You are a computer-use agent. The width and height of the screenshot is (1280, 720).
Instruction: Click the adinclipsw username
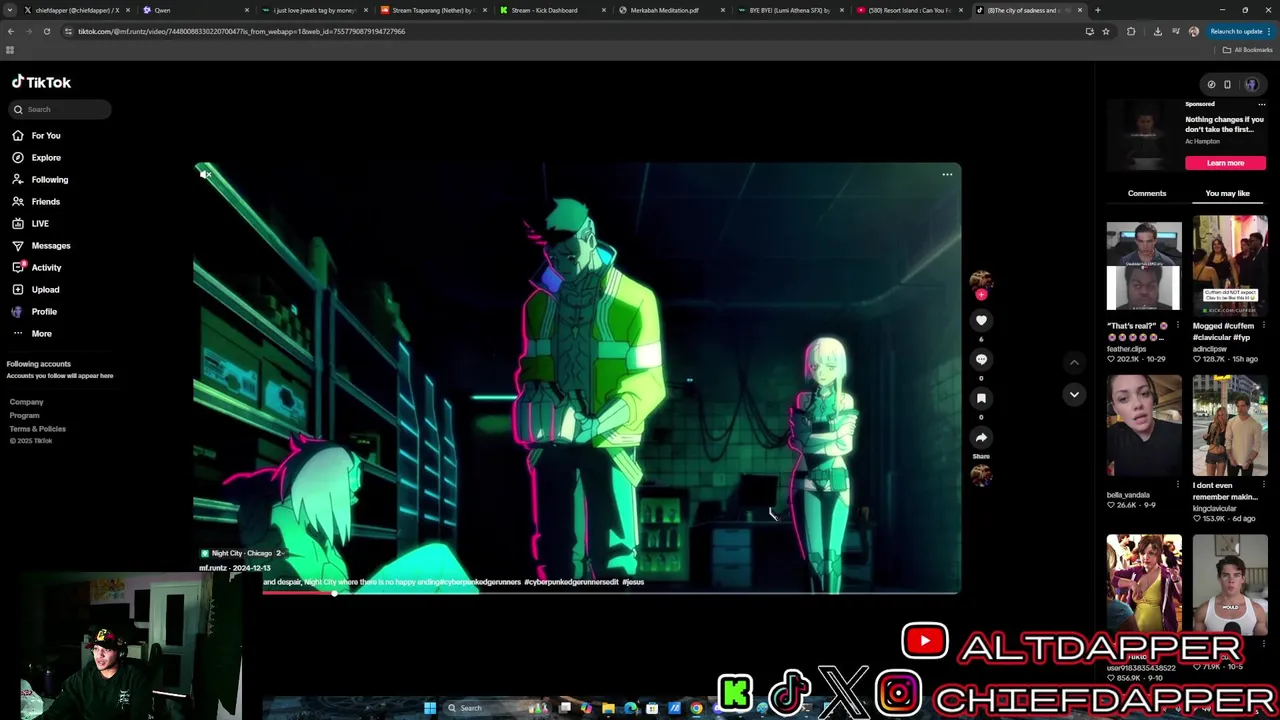[1212, 349]
